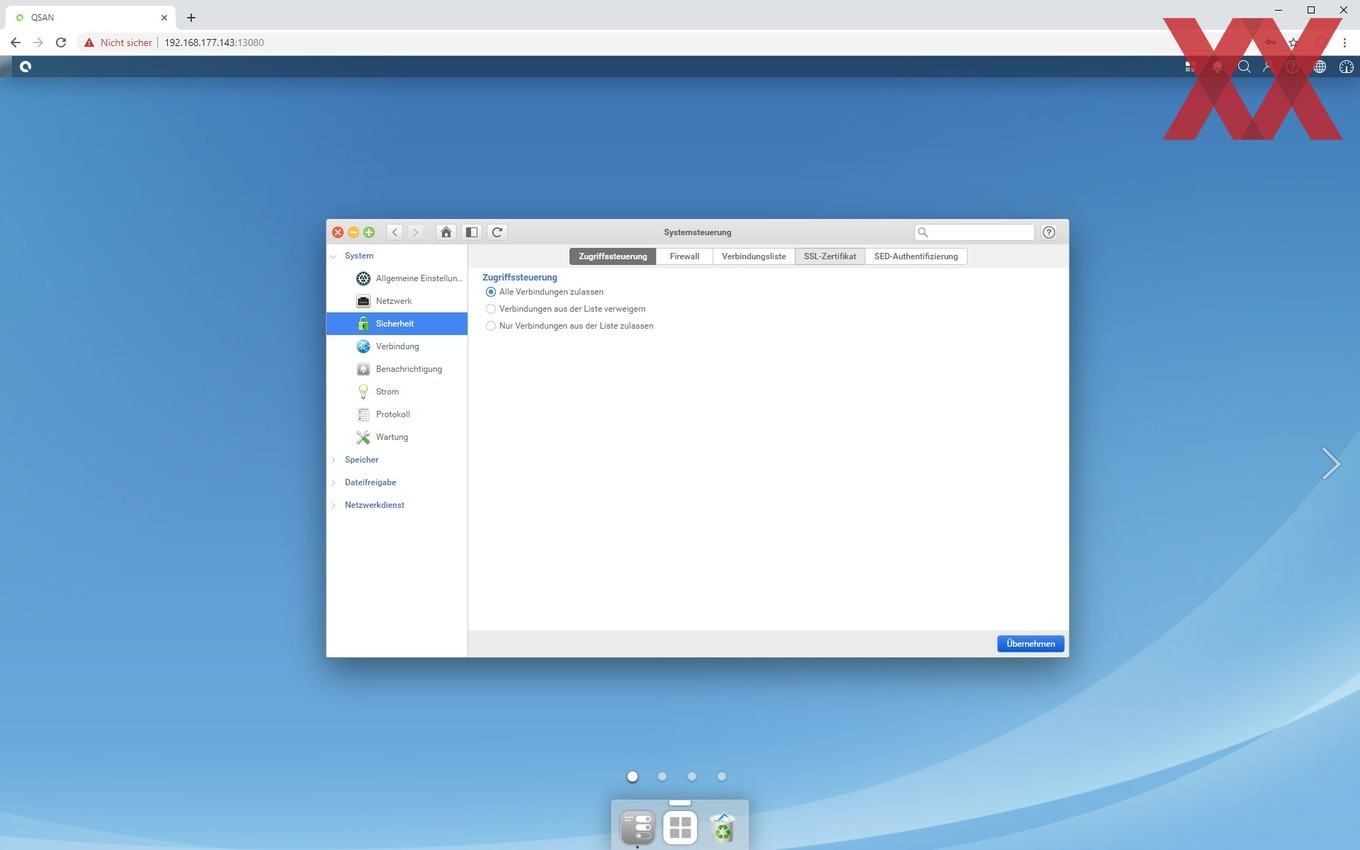This screenshot has height=850, width=1360.
Task: Open the app grid icon in the dock
Action: click(x=680, y=828)
